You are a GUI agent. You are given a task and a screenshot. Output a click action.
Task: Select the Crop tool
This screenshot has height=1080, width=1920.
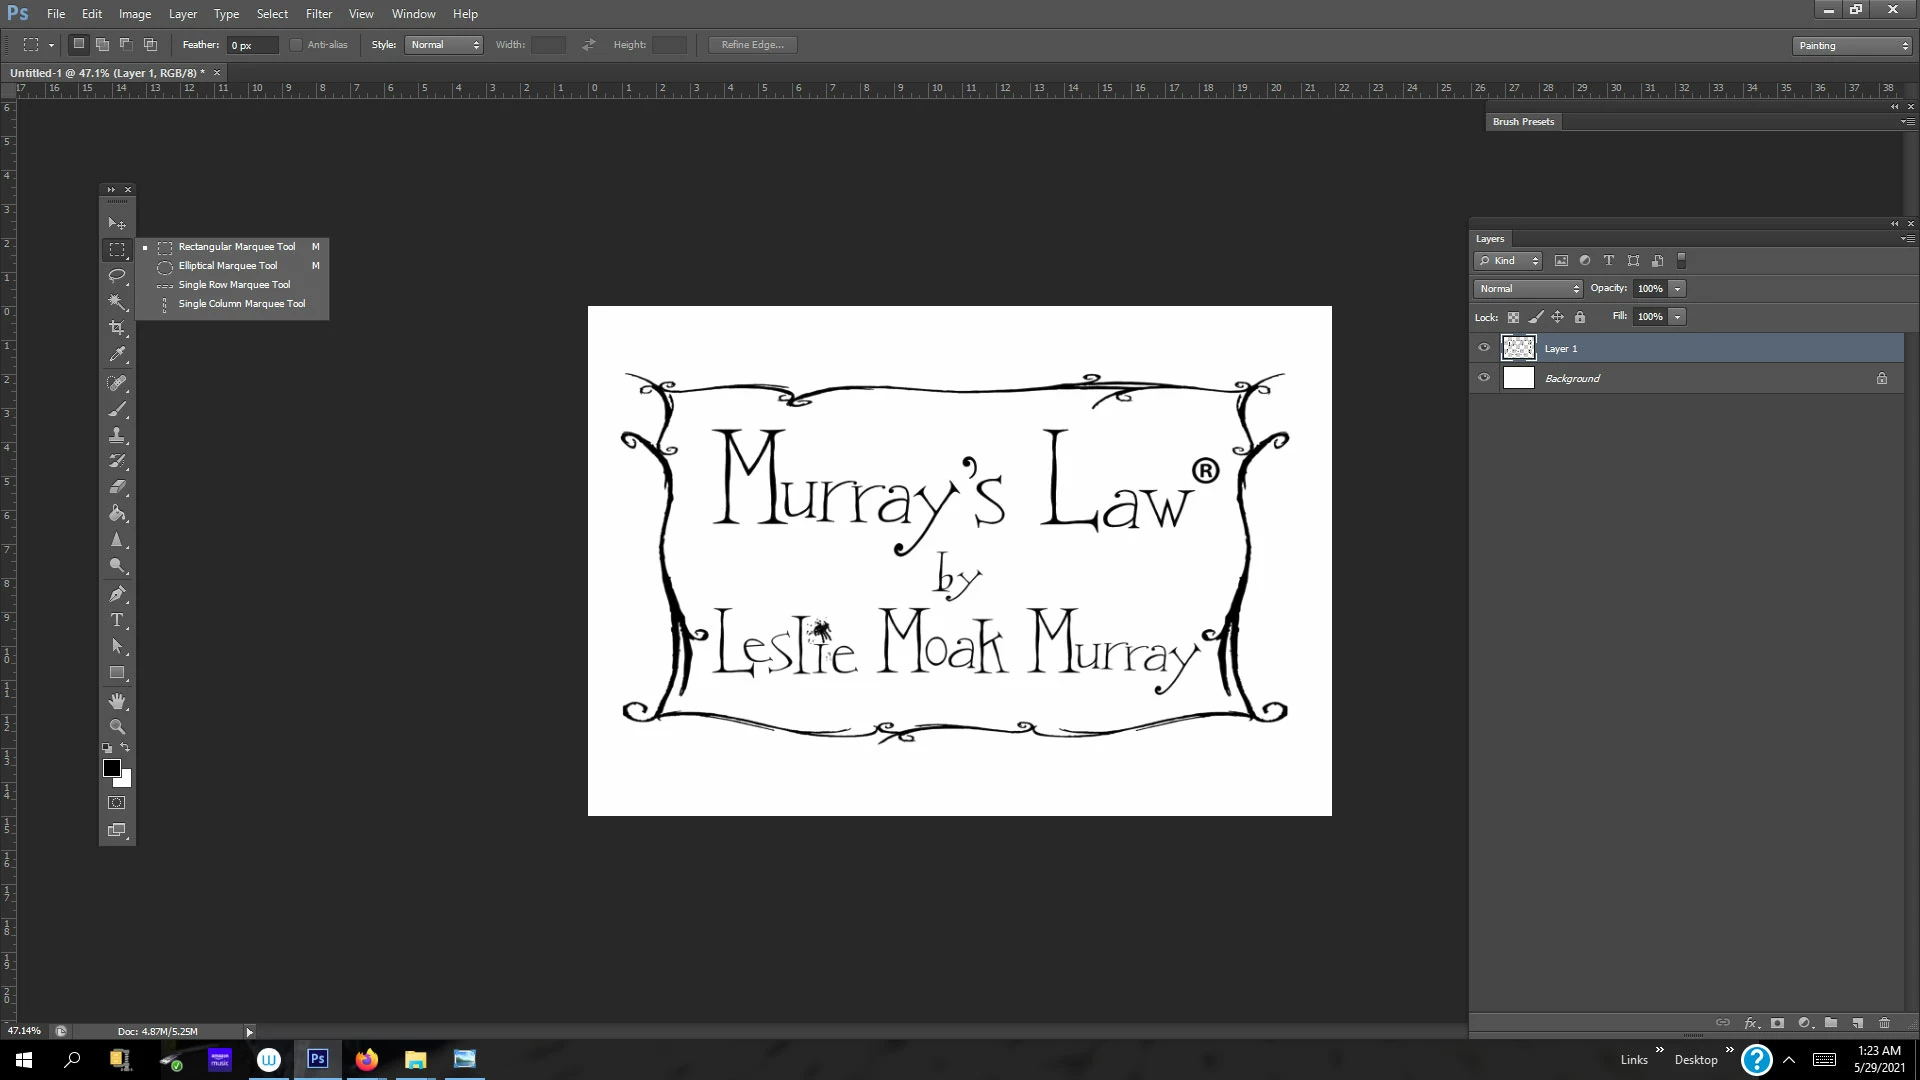(x=117, y=328)
